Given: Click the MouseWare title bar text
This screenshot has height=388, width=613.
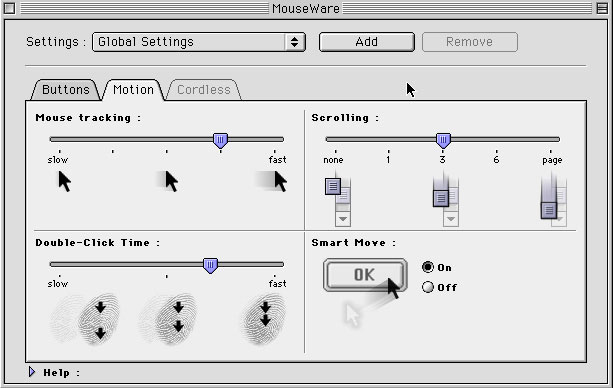Looking at the screenshot, I should pyautogui.click(x=306, y=9).
